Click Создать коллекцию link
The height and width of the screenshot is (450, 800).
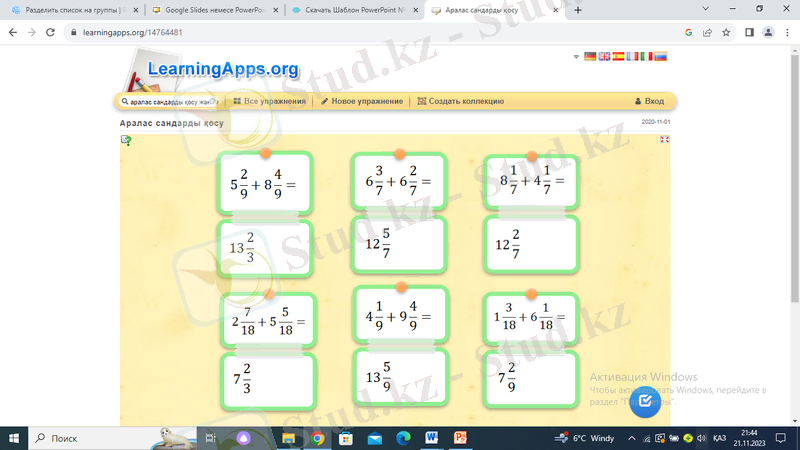(x=461, y=101)
